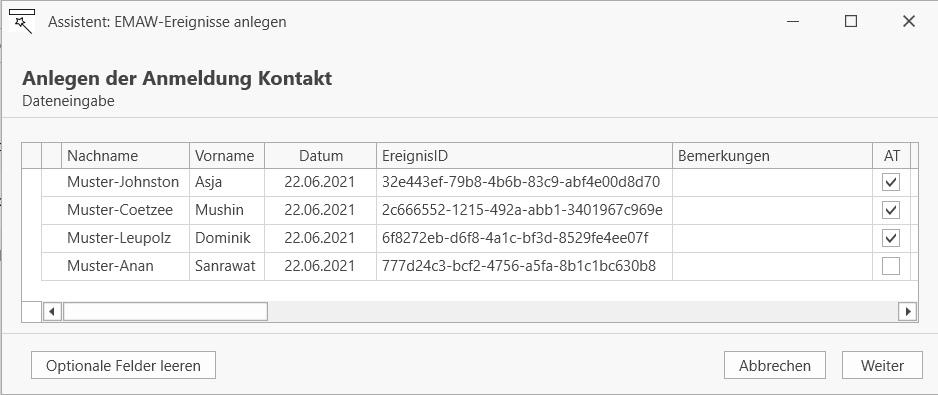938x395 pixels.
Task: Sort by the Vorname column header
Action: point(227,156)
